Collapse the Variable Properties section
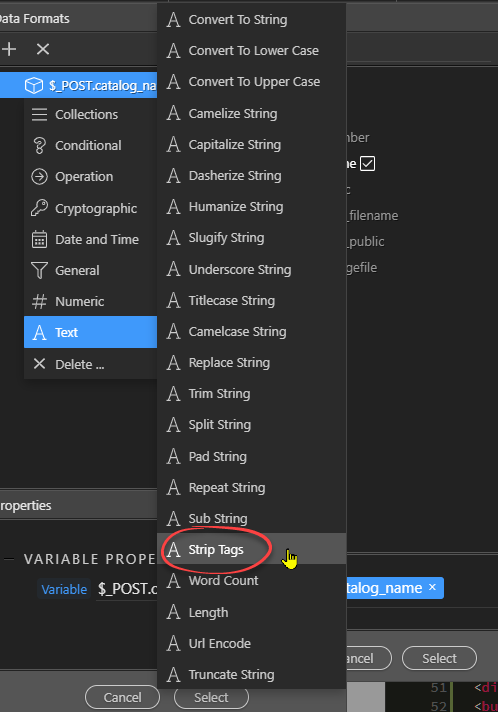 (x=9, y=559)
